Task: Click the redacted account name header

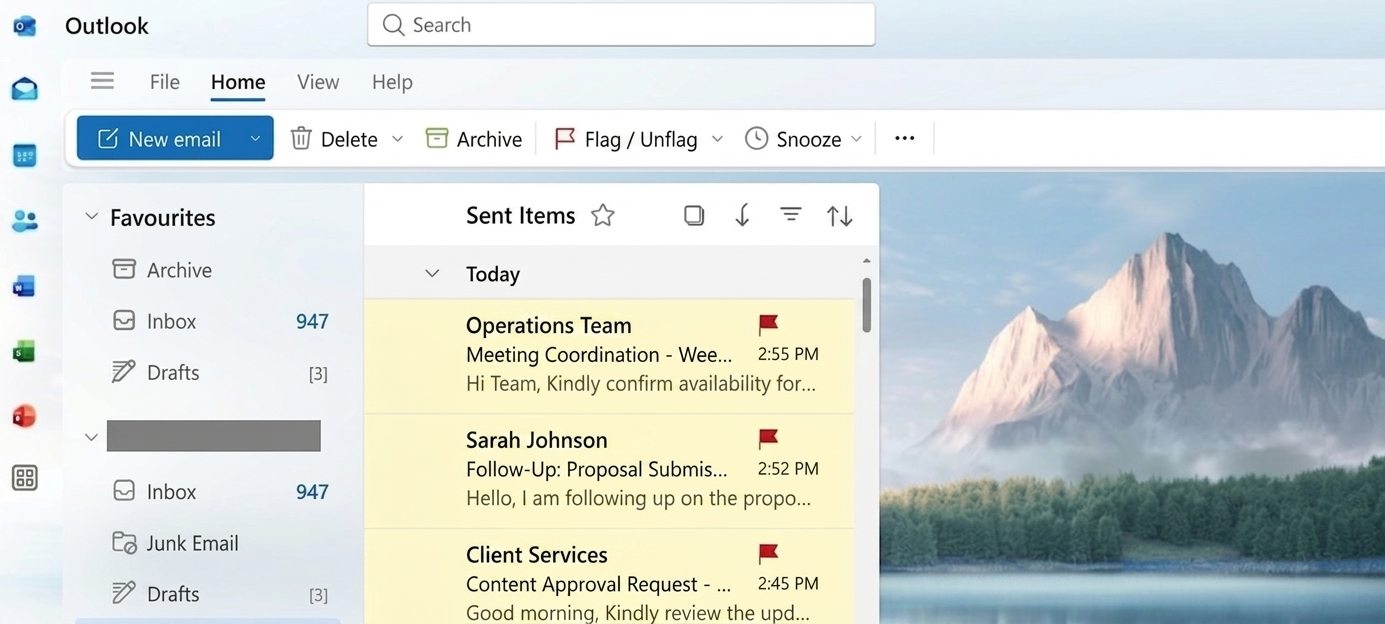Action: pos(214,436)
